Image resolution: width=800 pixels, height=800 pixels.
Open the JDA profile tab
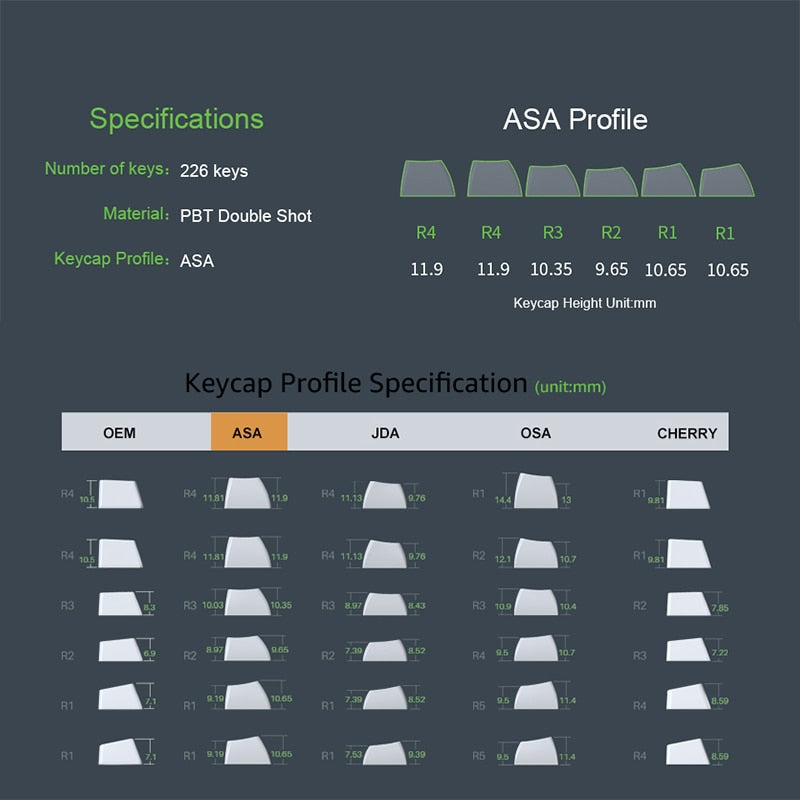[385, 433]
